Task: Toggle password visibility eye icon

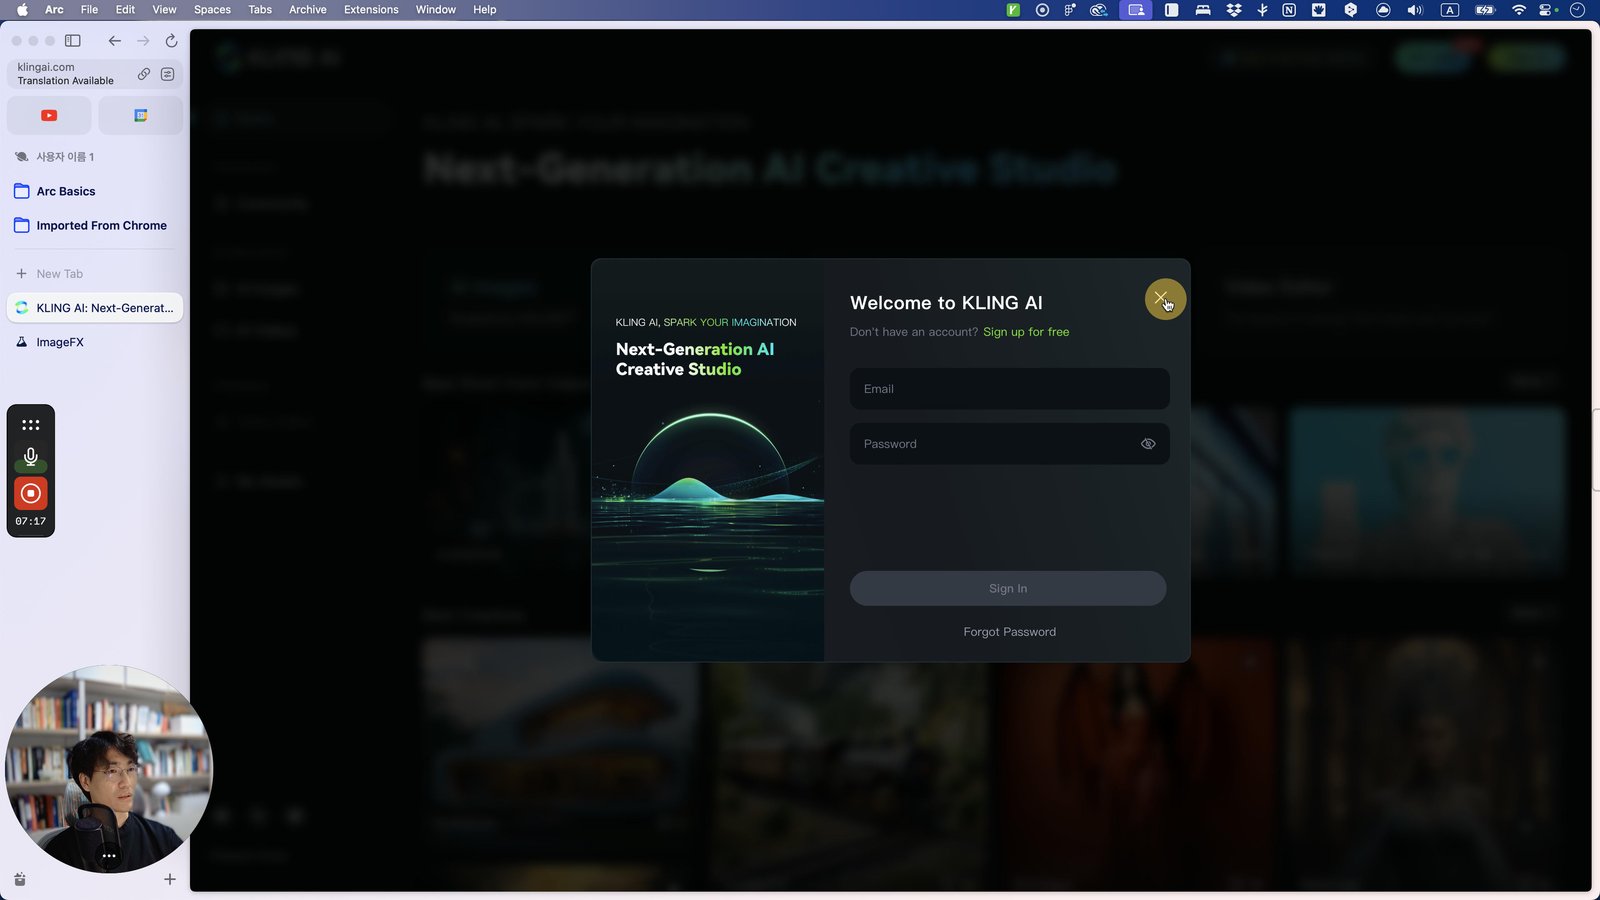Action: [1148, 444]
